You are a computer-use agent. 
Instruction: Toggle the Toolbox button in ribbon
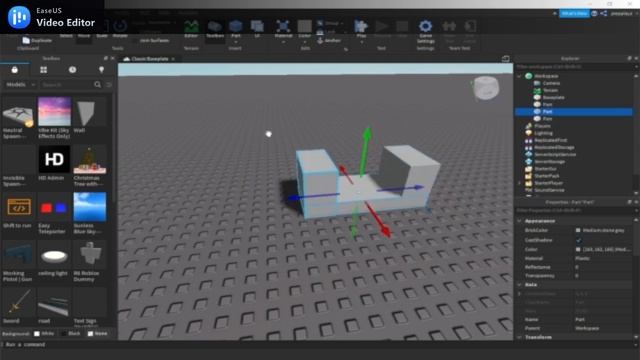tap(215, 29)
